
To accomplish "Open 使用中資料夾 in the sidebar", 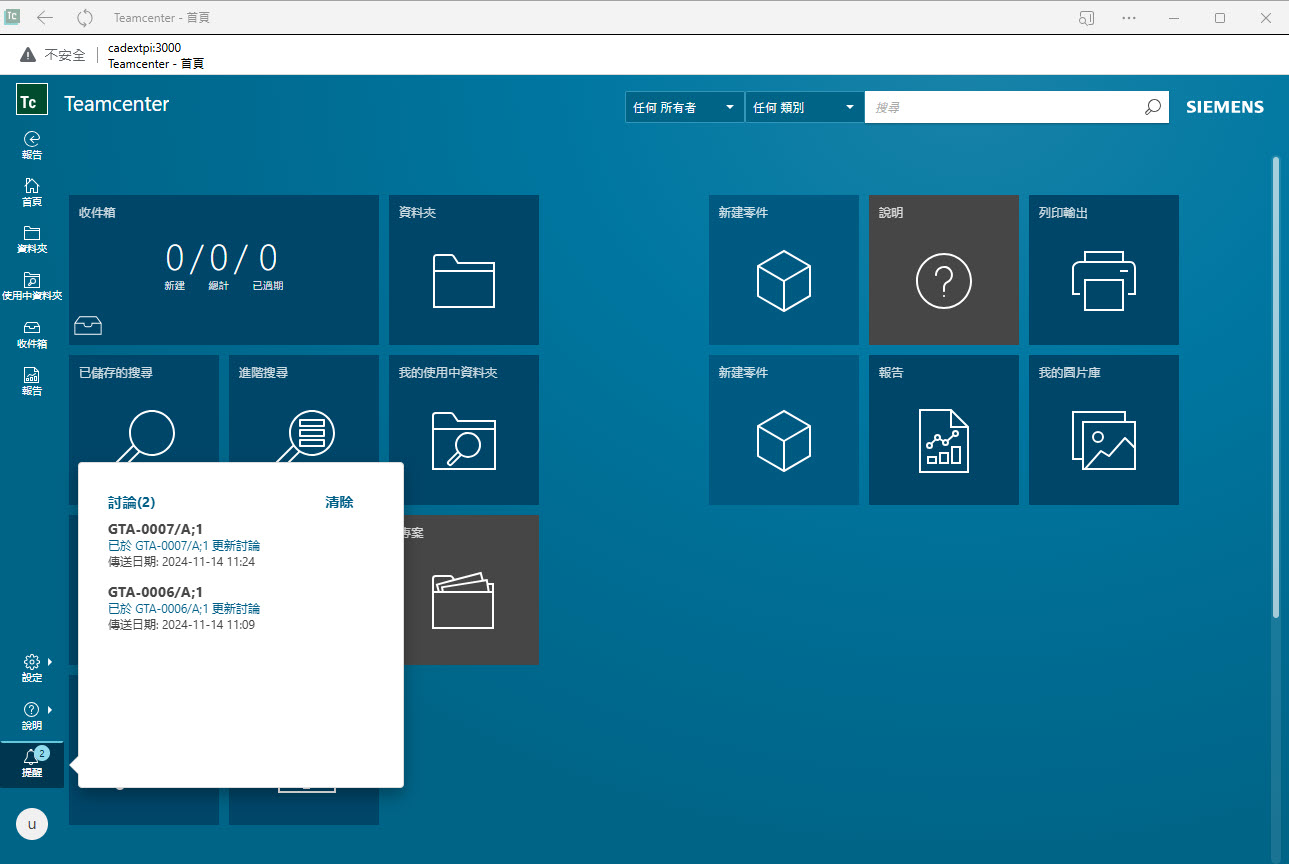I will 32,286.
